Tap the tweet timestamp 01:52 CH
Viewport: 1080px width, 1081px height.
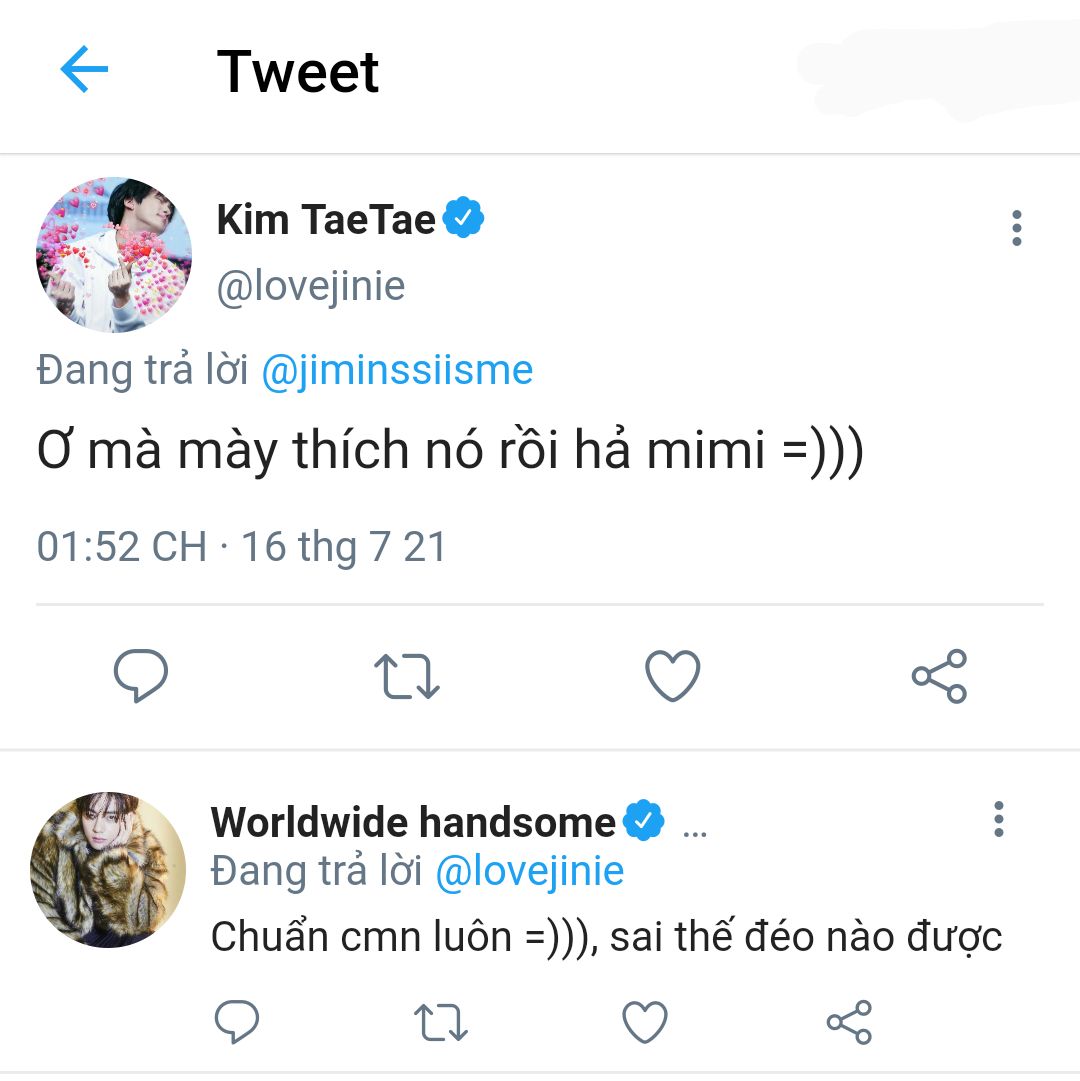[121, 547]
